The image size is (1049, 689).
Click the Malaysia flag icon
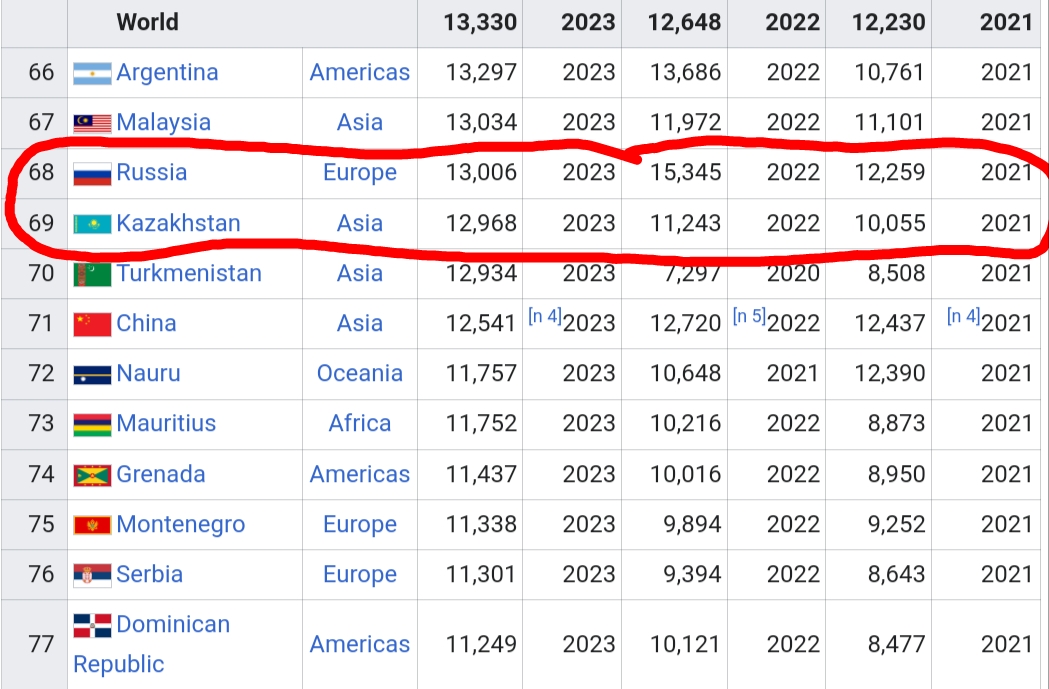tap(92, 123)
